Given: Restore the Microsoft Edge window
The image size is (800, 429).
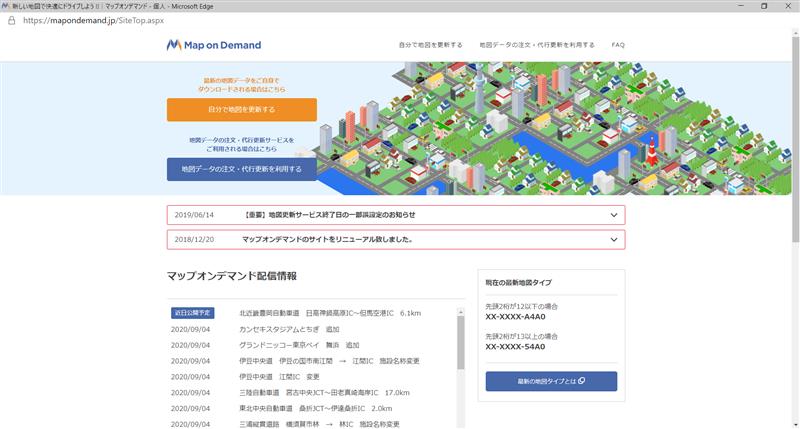Looking at the screenshot, I should click(x=764, y=6).
